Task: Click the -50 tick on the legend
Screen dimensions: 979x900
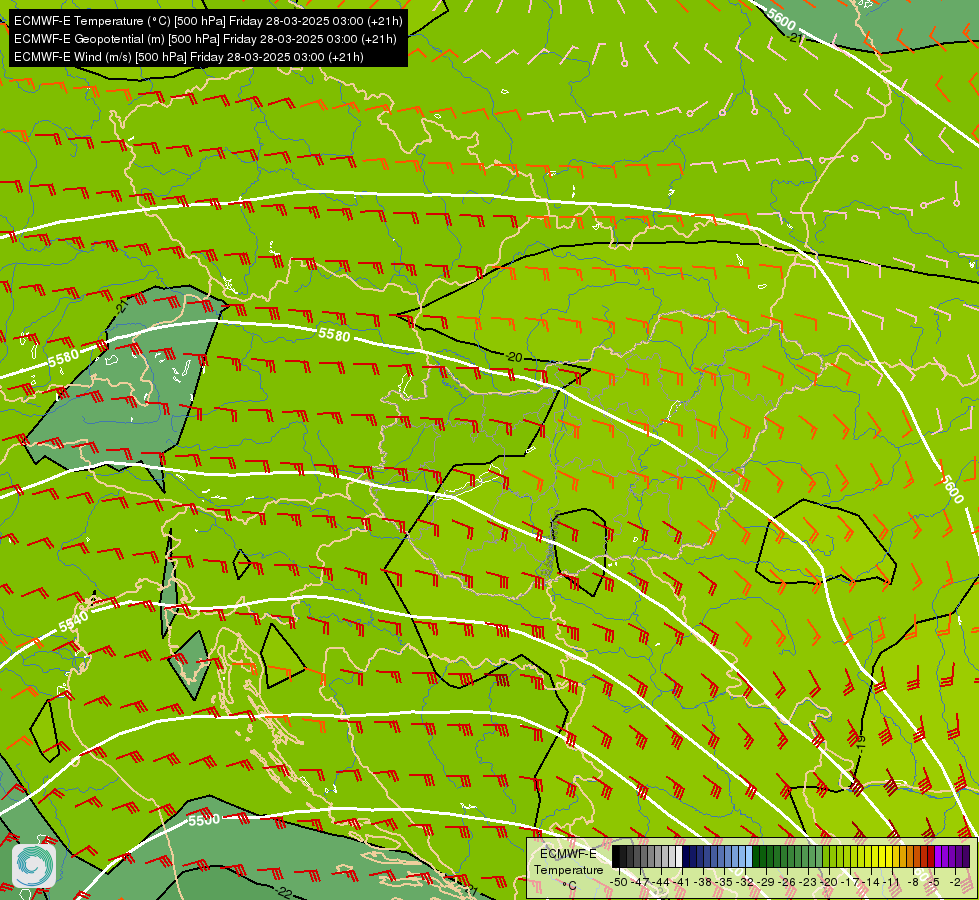Action: 619,882
